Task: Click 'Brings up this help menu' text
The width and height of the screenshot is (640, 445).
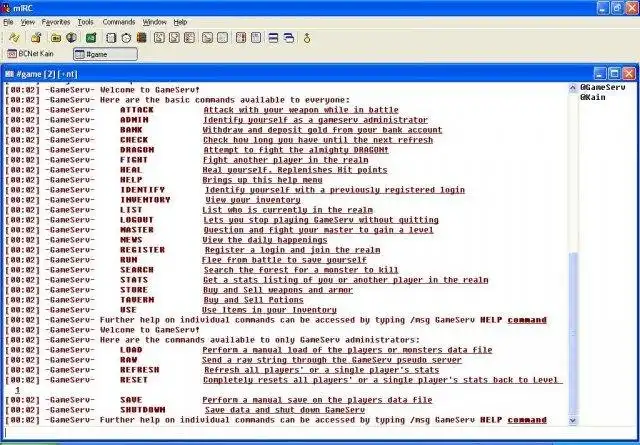Action: [x=262, y=180]
